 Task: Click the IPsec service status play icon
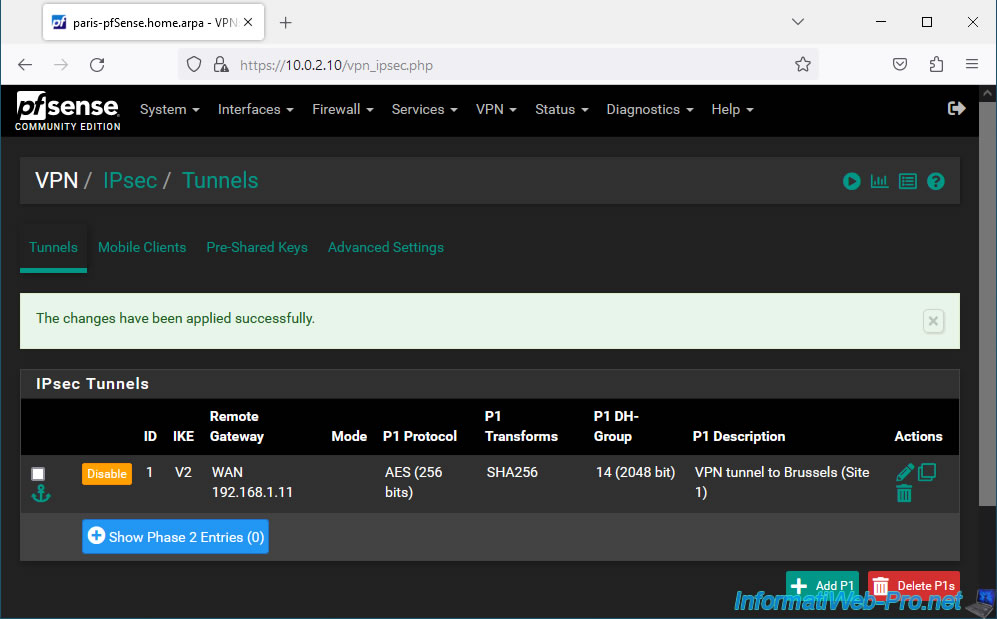pyautogui.click(x=851, y=182)
